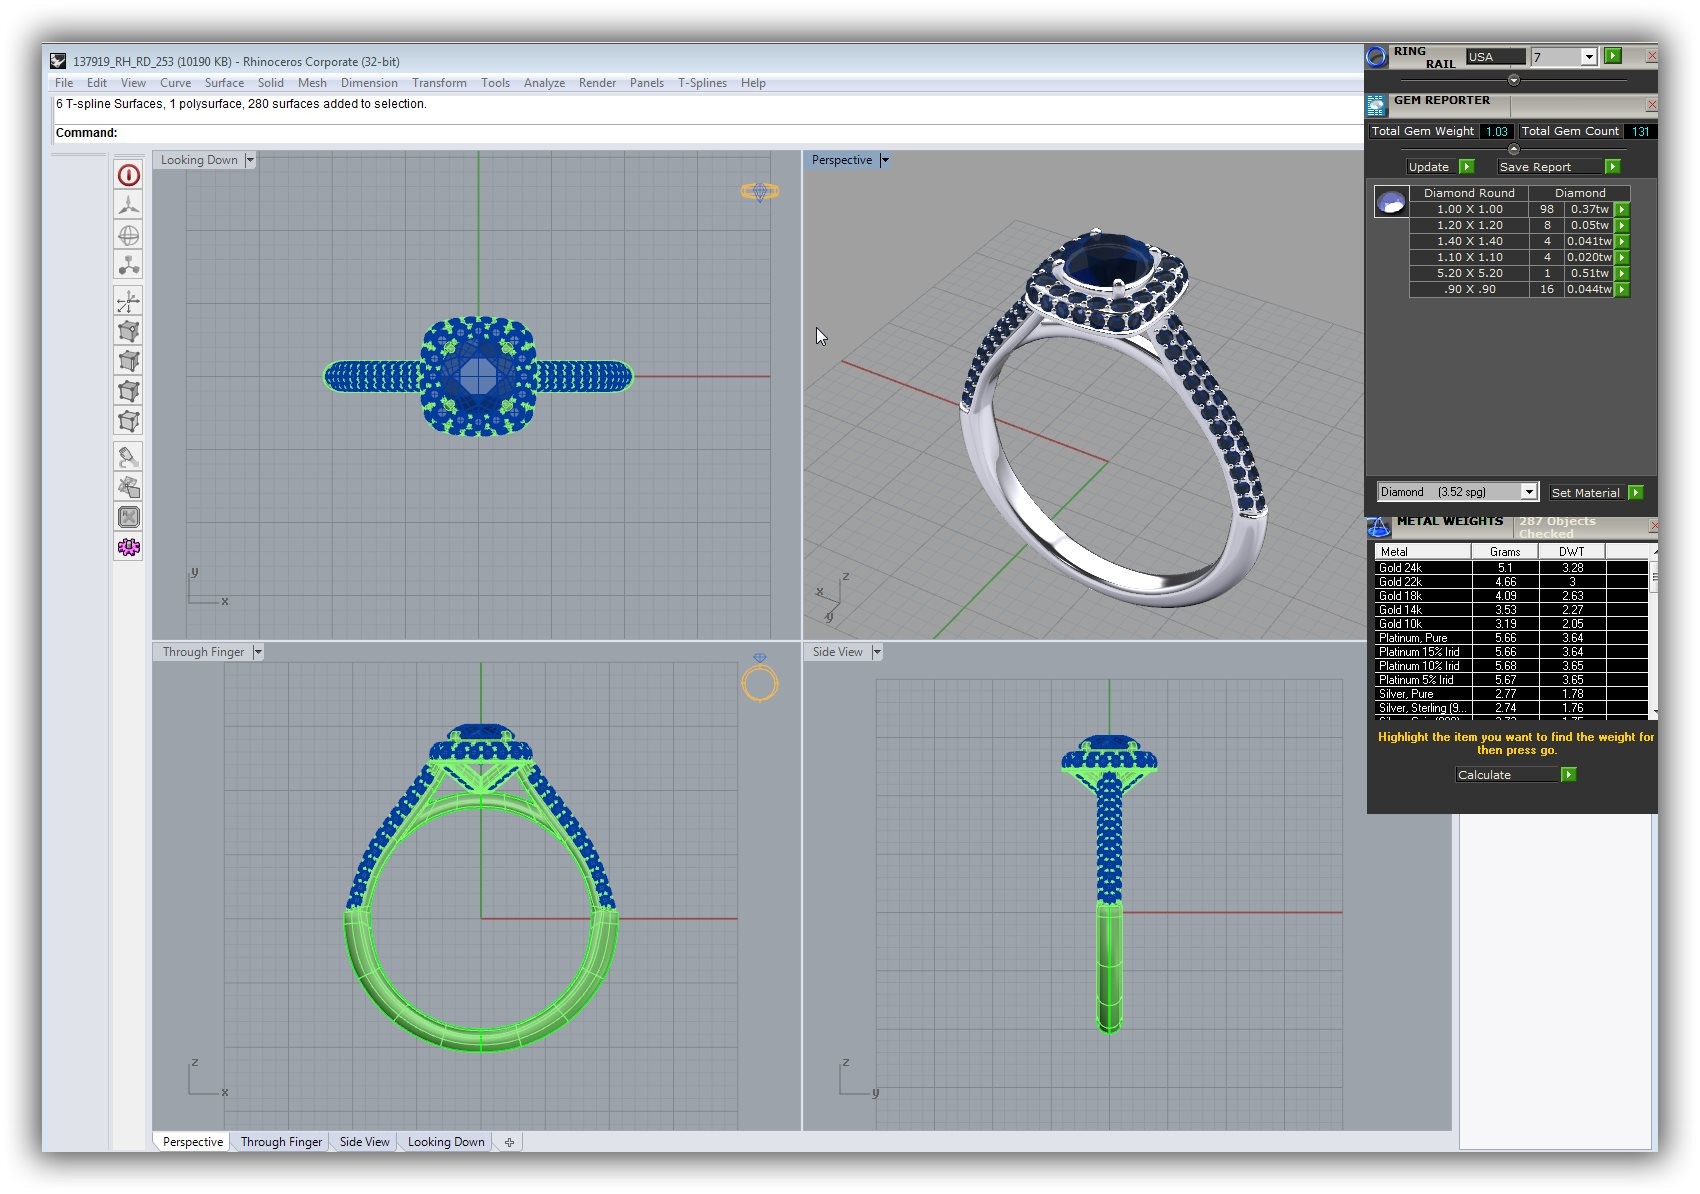Screen dimensions: 1700x1194
Task: Click the Update button in Gem Reporter
Action: pos(1429,167)
